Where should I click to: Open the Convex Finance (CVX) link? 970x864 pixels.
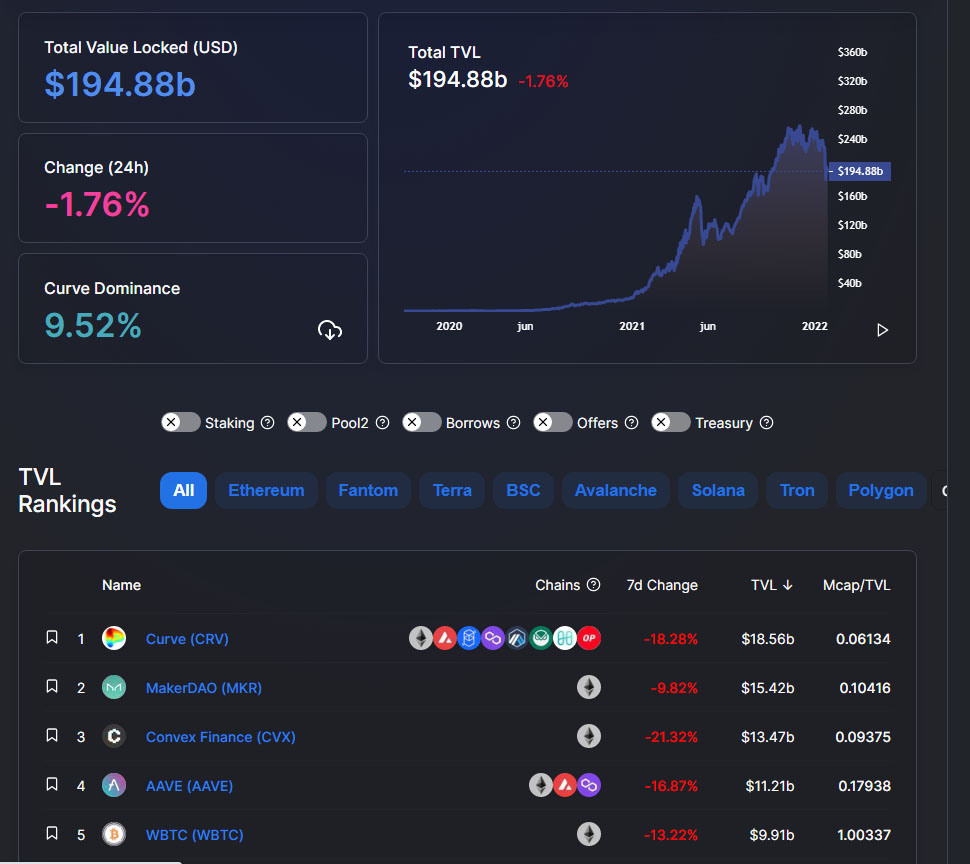pos(220,737)
